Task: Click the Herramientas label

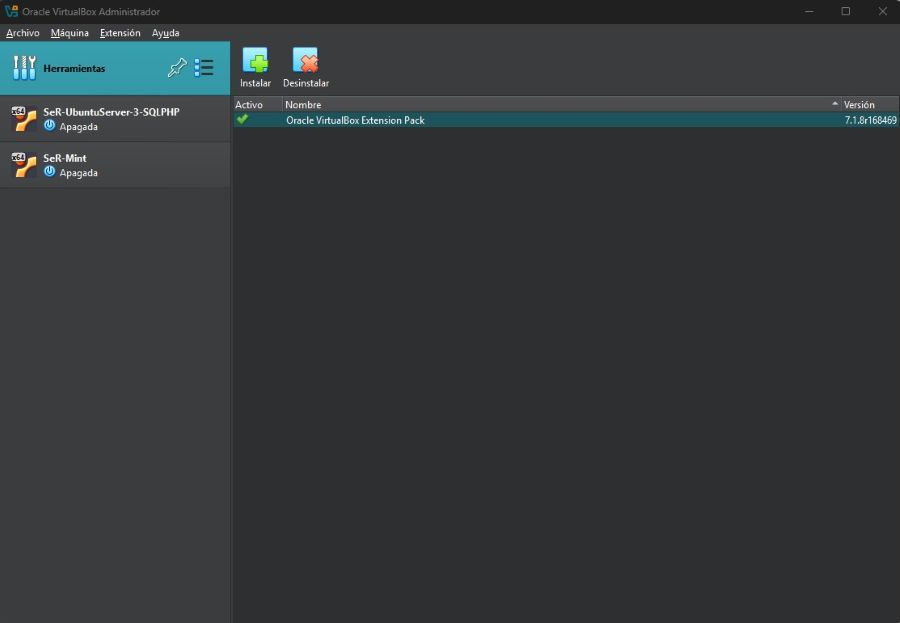Action: (74, 68)
